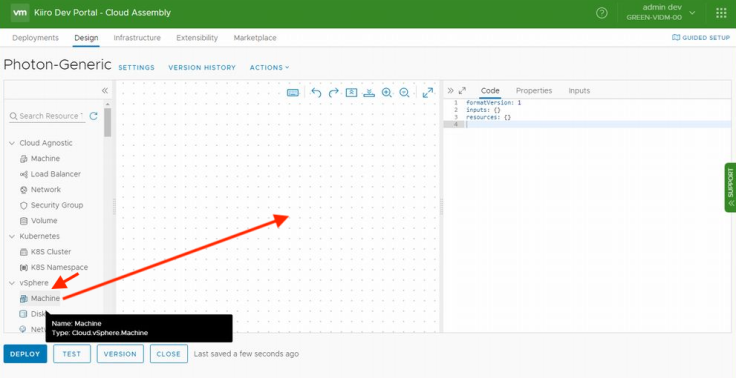736x378 pixels.
Task: Open the Guided Setup link
Action: click(701, 38)
